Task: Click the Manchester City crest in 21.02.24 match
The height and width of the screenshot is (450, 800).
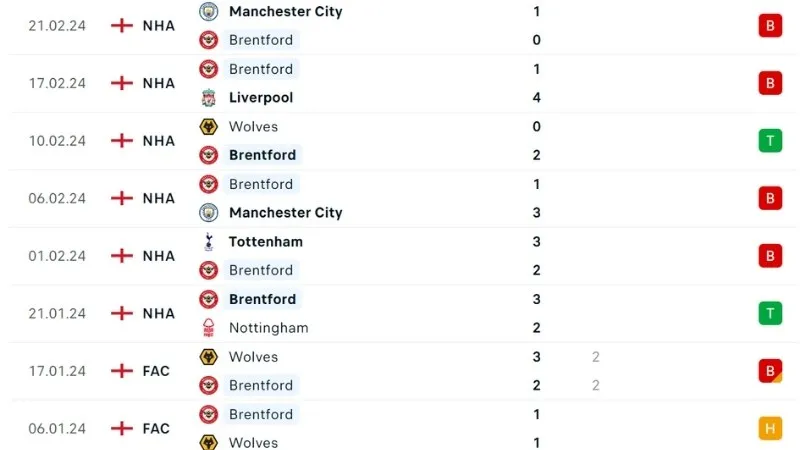Action: 209,12
